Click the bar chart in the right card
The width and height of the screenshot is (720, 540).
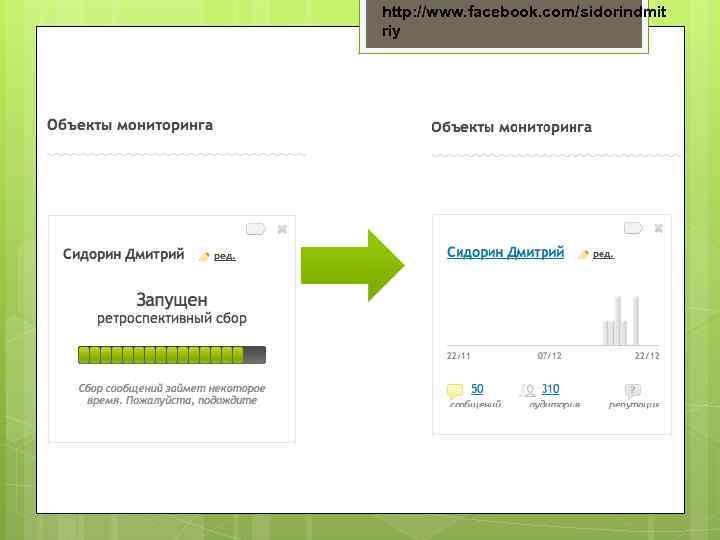click(x=553, y=320)
